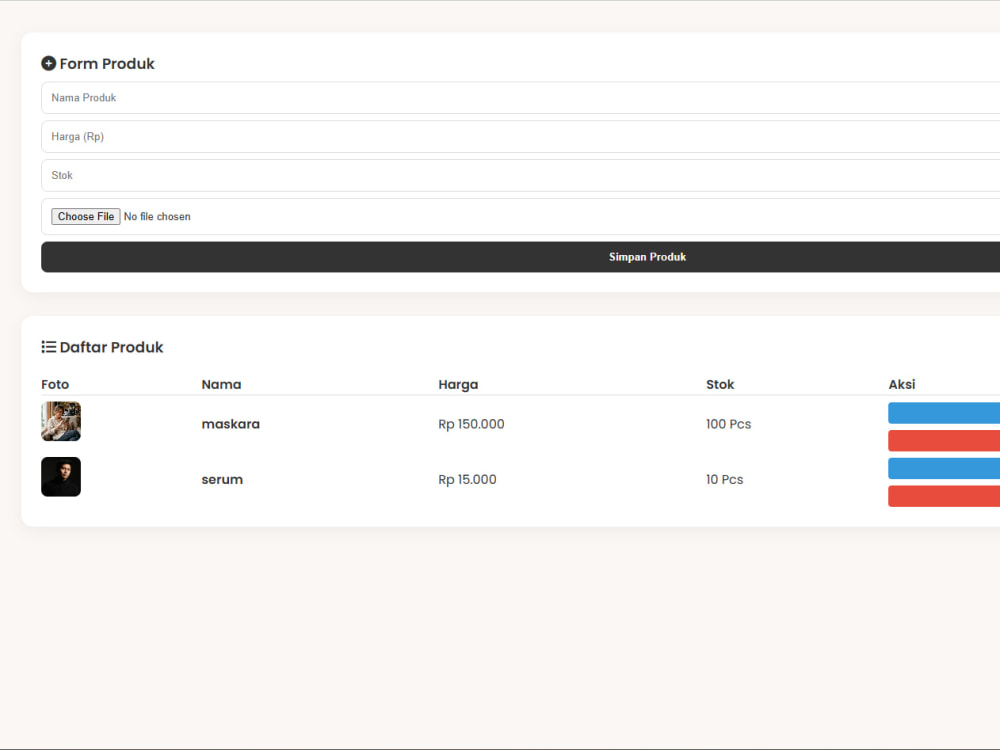
Task: Open the serum product photo thumbnail
Action: (61, 476)
